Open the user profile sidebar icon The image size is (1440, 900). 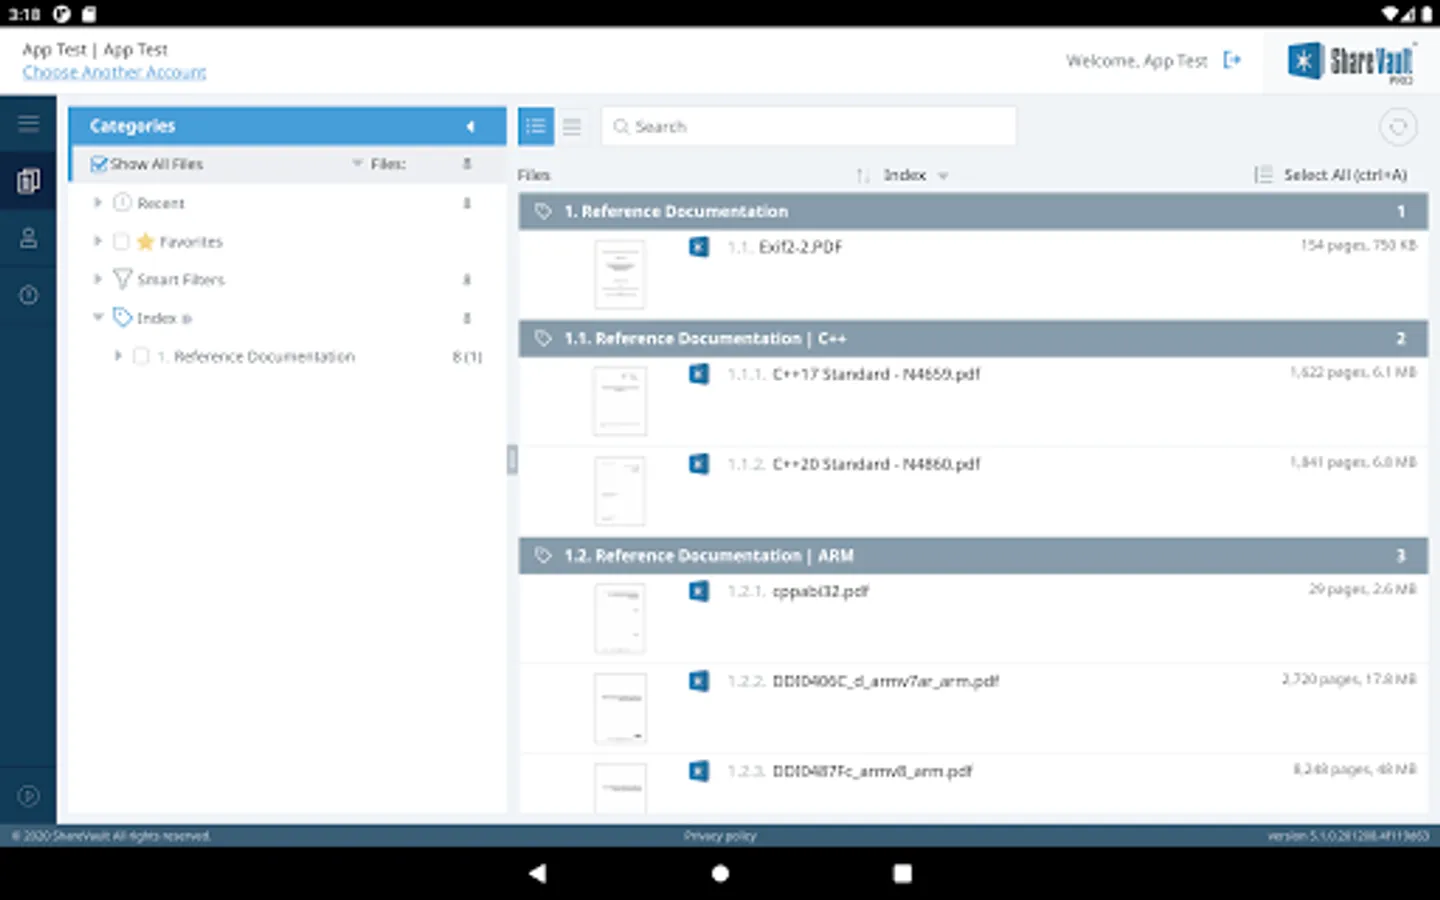(x=28, y=238)
